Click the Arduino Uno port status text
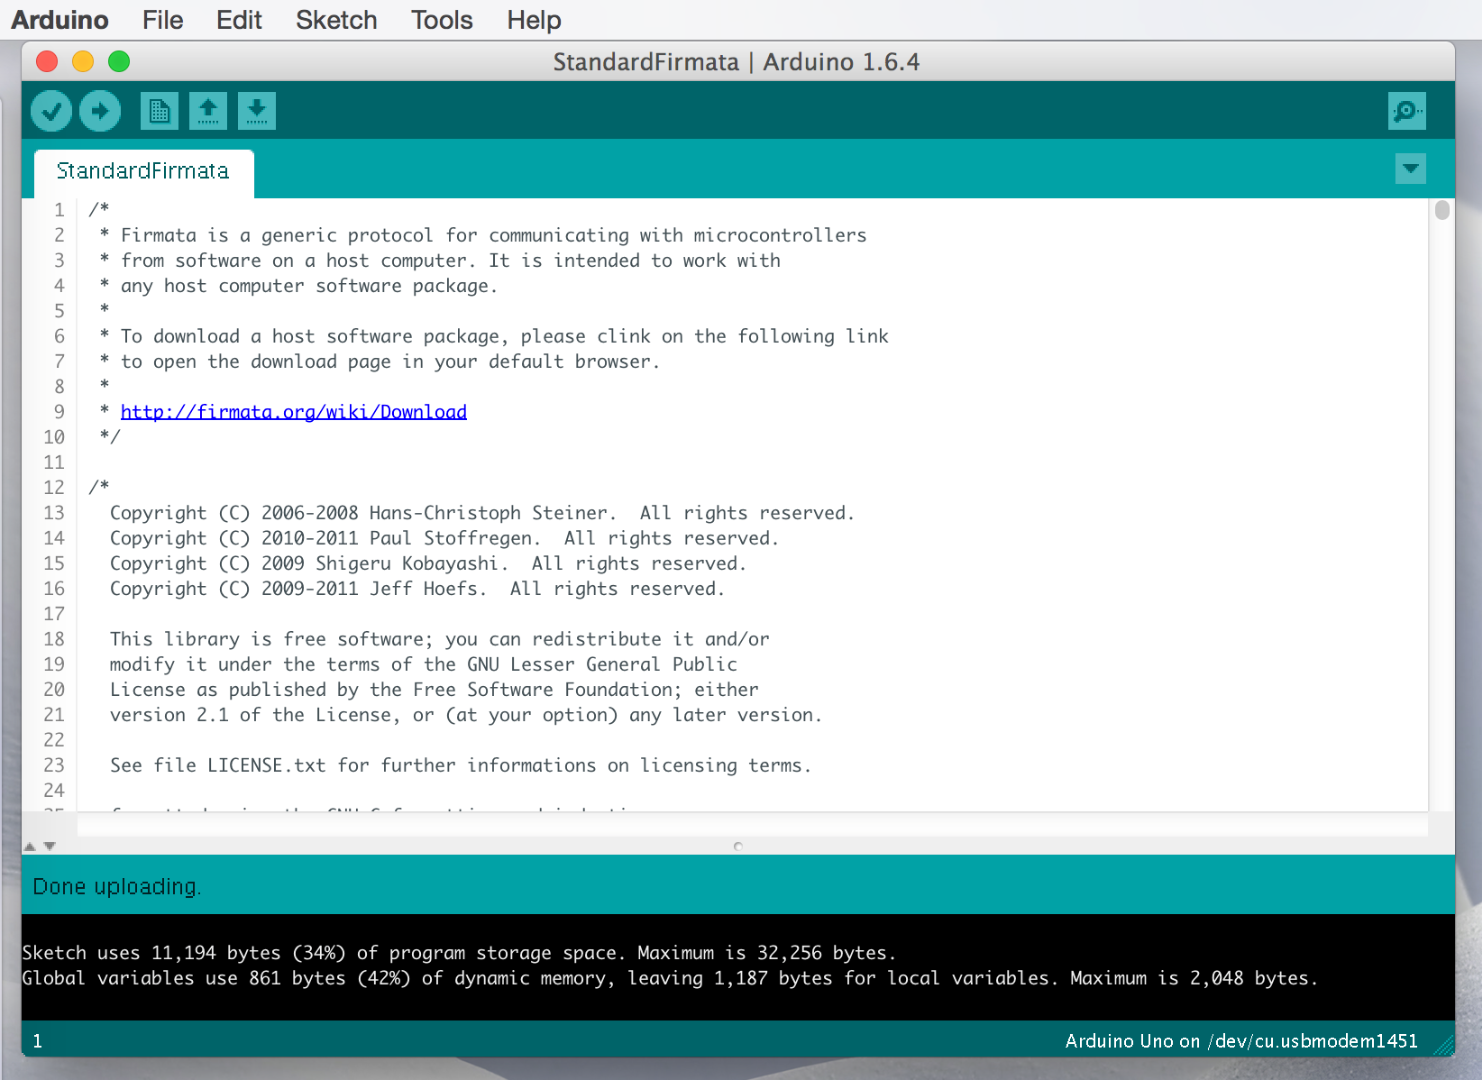1482x1080 pixels. click(1241, 1040)
